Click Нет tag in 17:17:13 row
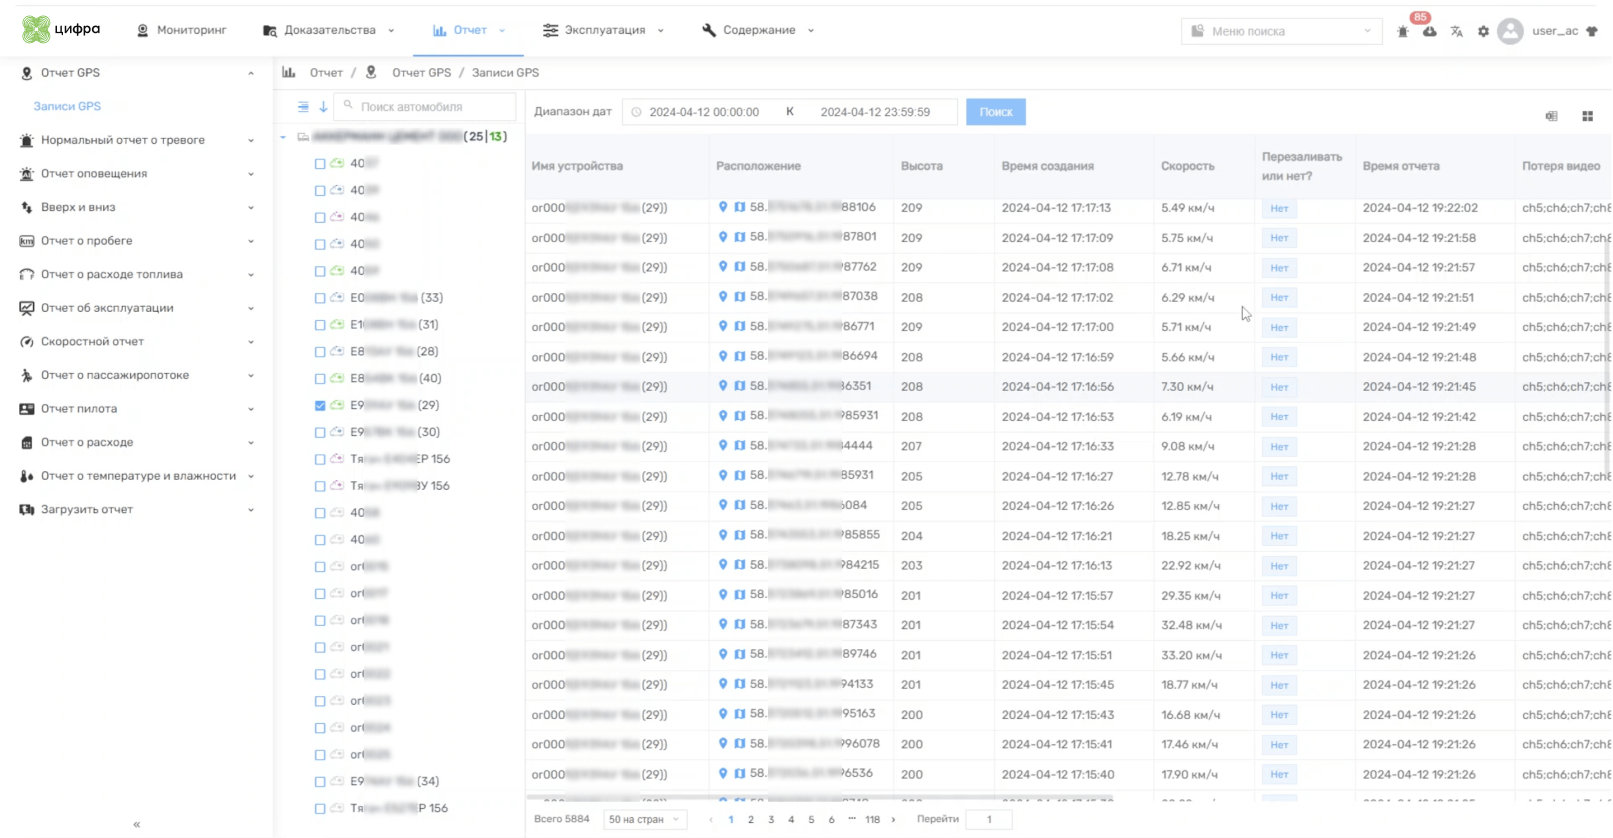Image resolution: width=1613 pixels, height=838 pixels. pyautogui.click(x=1279, y=208)
